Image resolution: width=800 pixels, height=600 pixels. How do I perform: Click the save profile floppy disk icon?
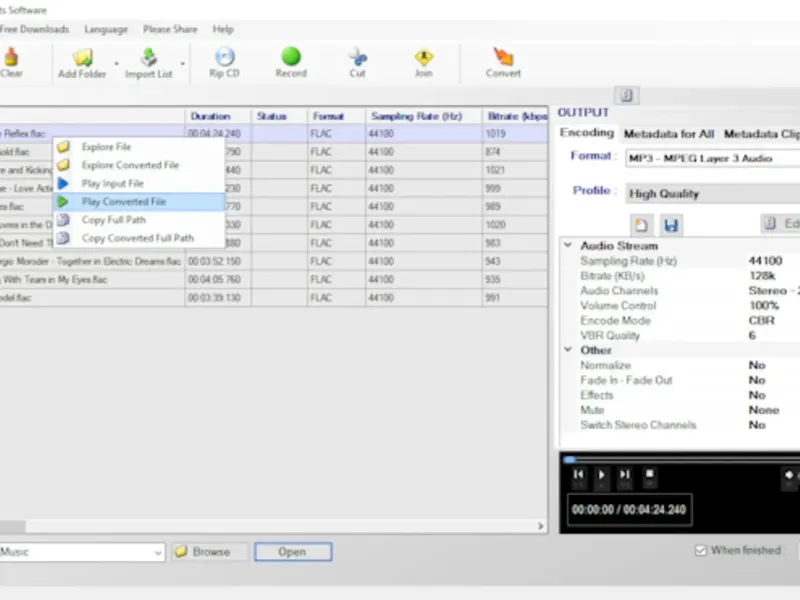671,225
